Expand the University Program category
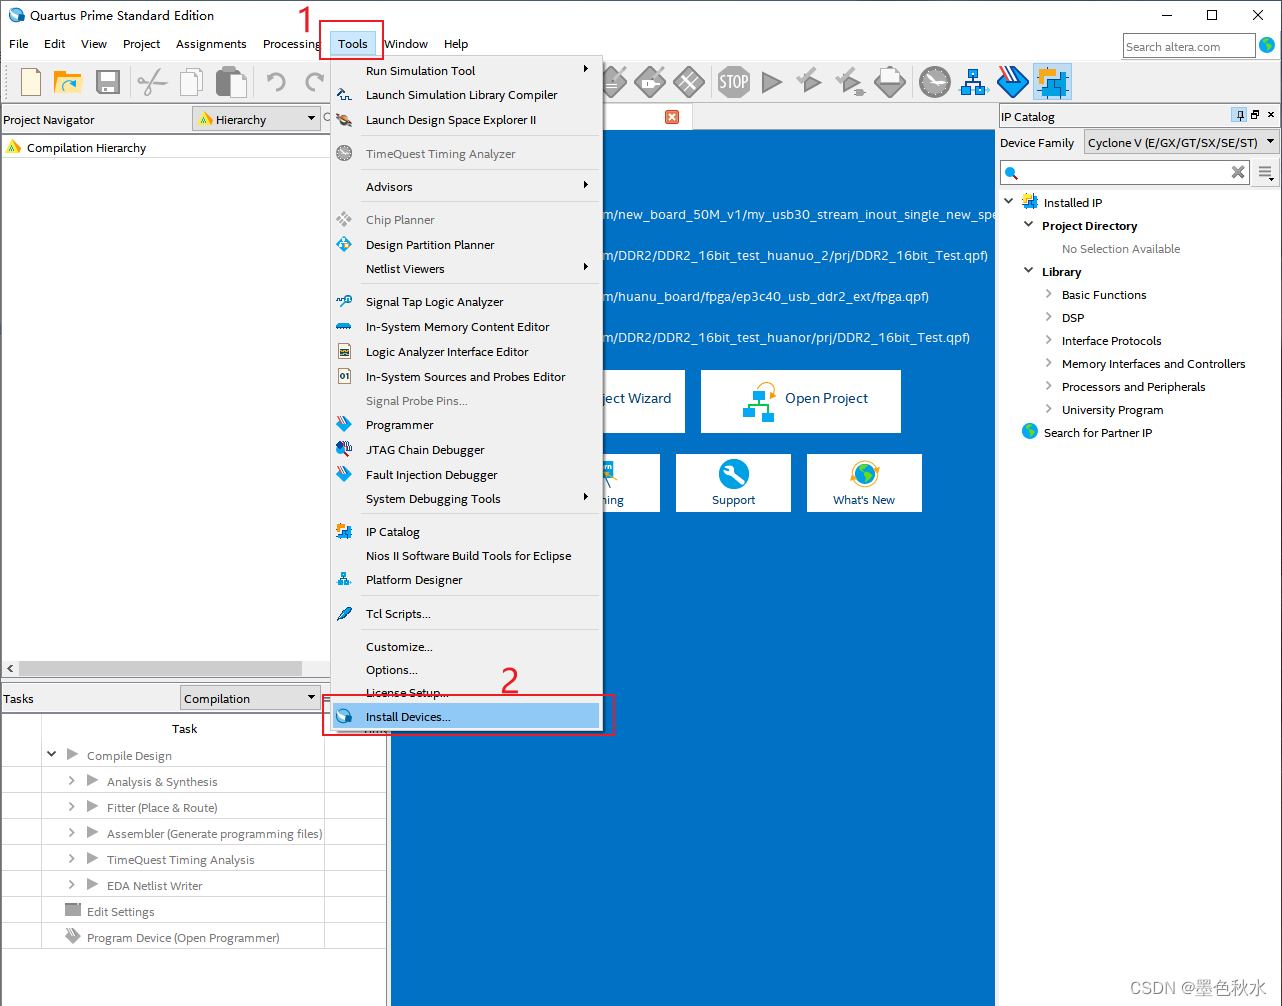This screenshot has height=1006, width=1282. coord(1049,409)
